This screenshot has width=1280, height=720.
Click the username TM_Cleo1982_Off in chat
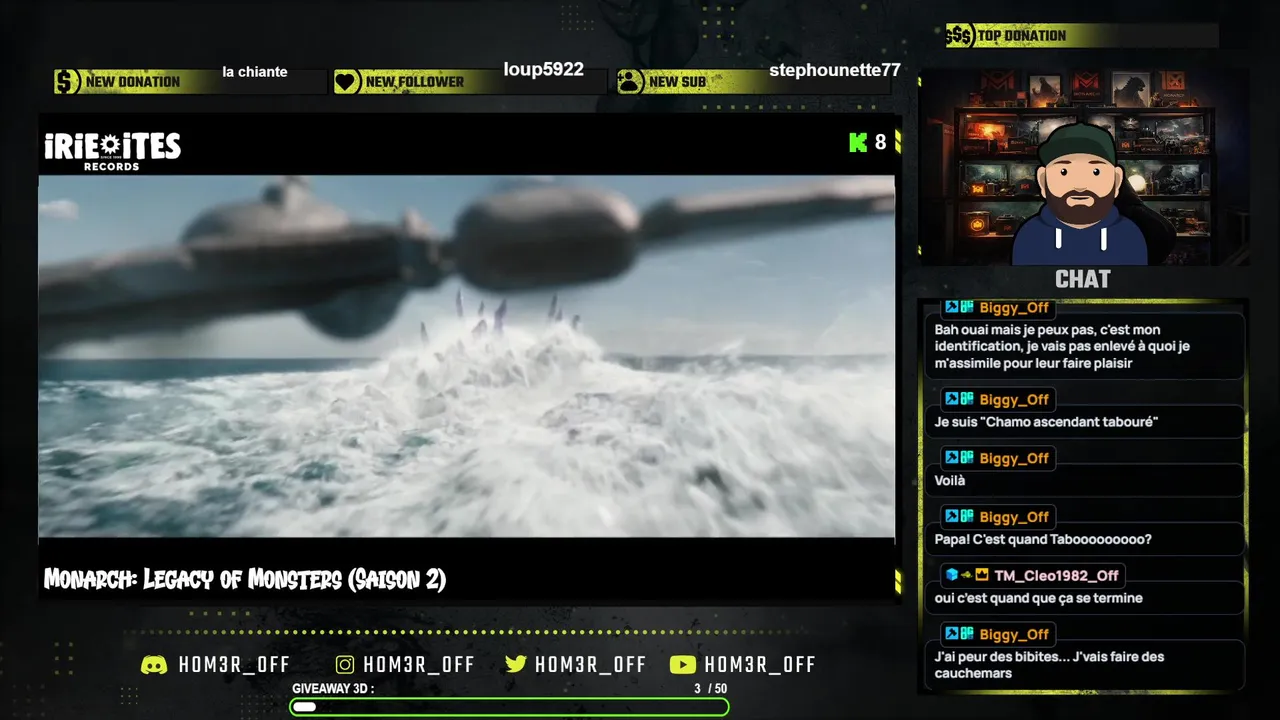[1056, 575]
